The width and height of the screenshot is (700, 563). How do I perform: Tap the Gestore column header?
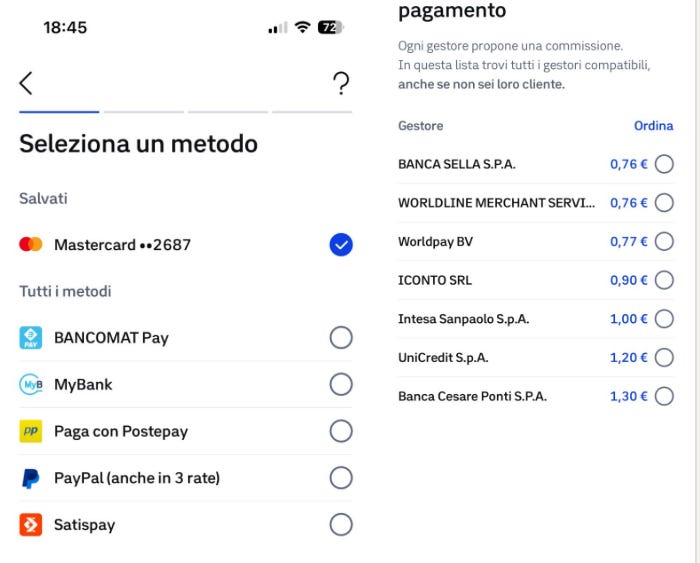pyautogui.click(x=421, y=126)
